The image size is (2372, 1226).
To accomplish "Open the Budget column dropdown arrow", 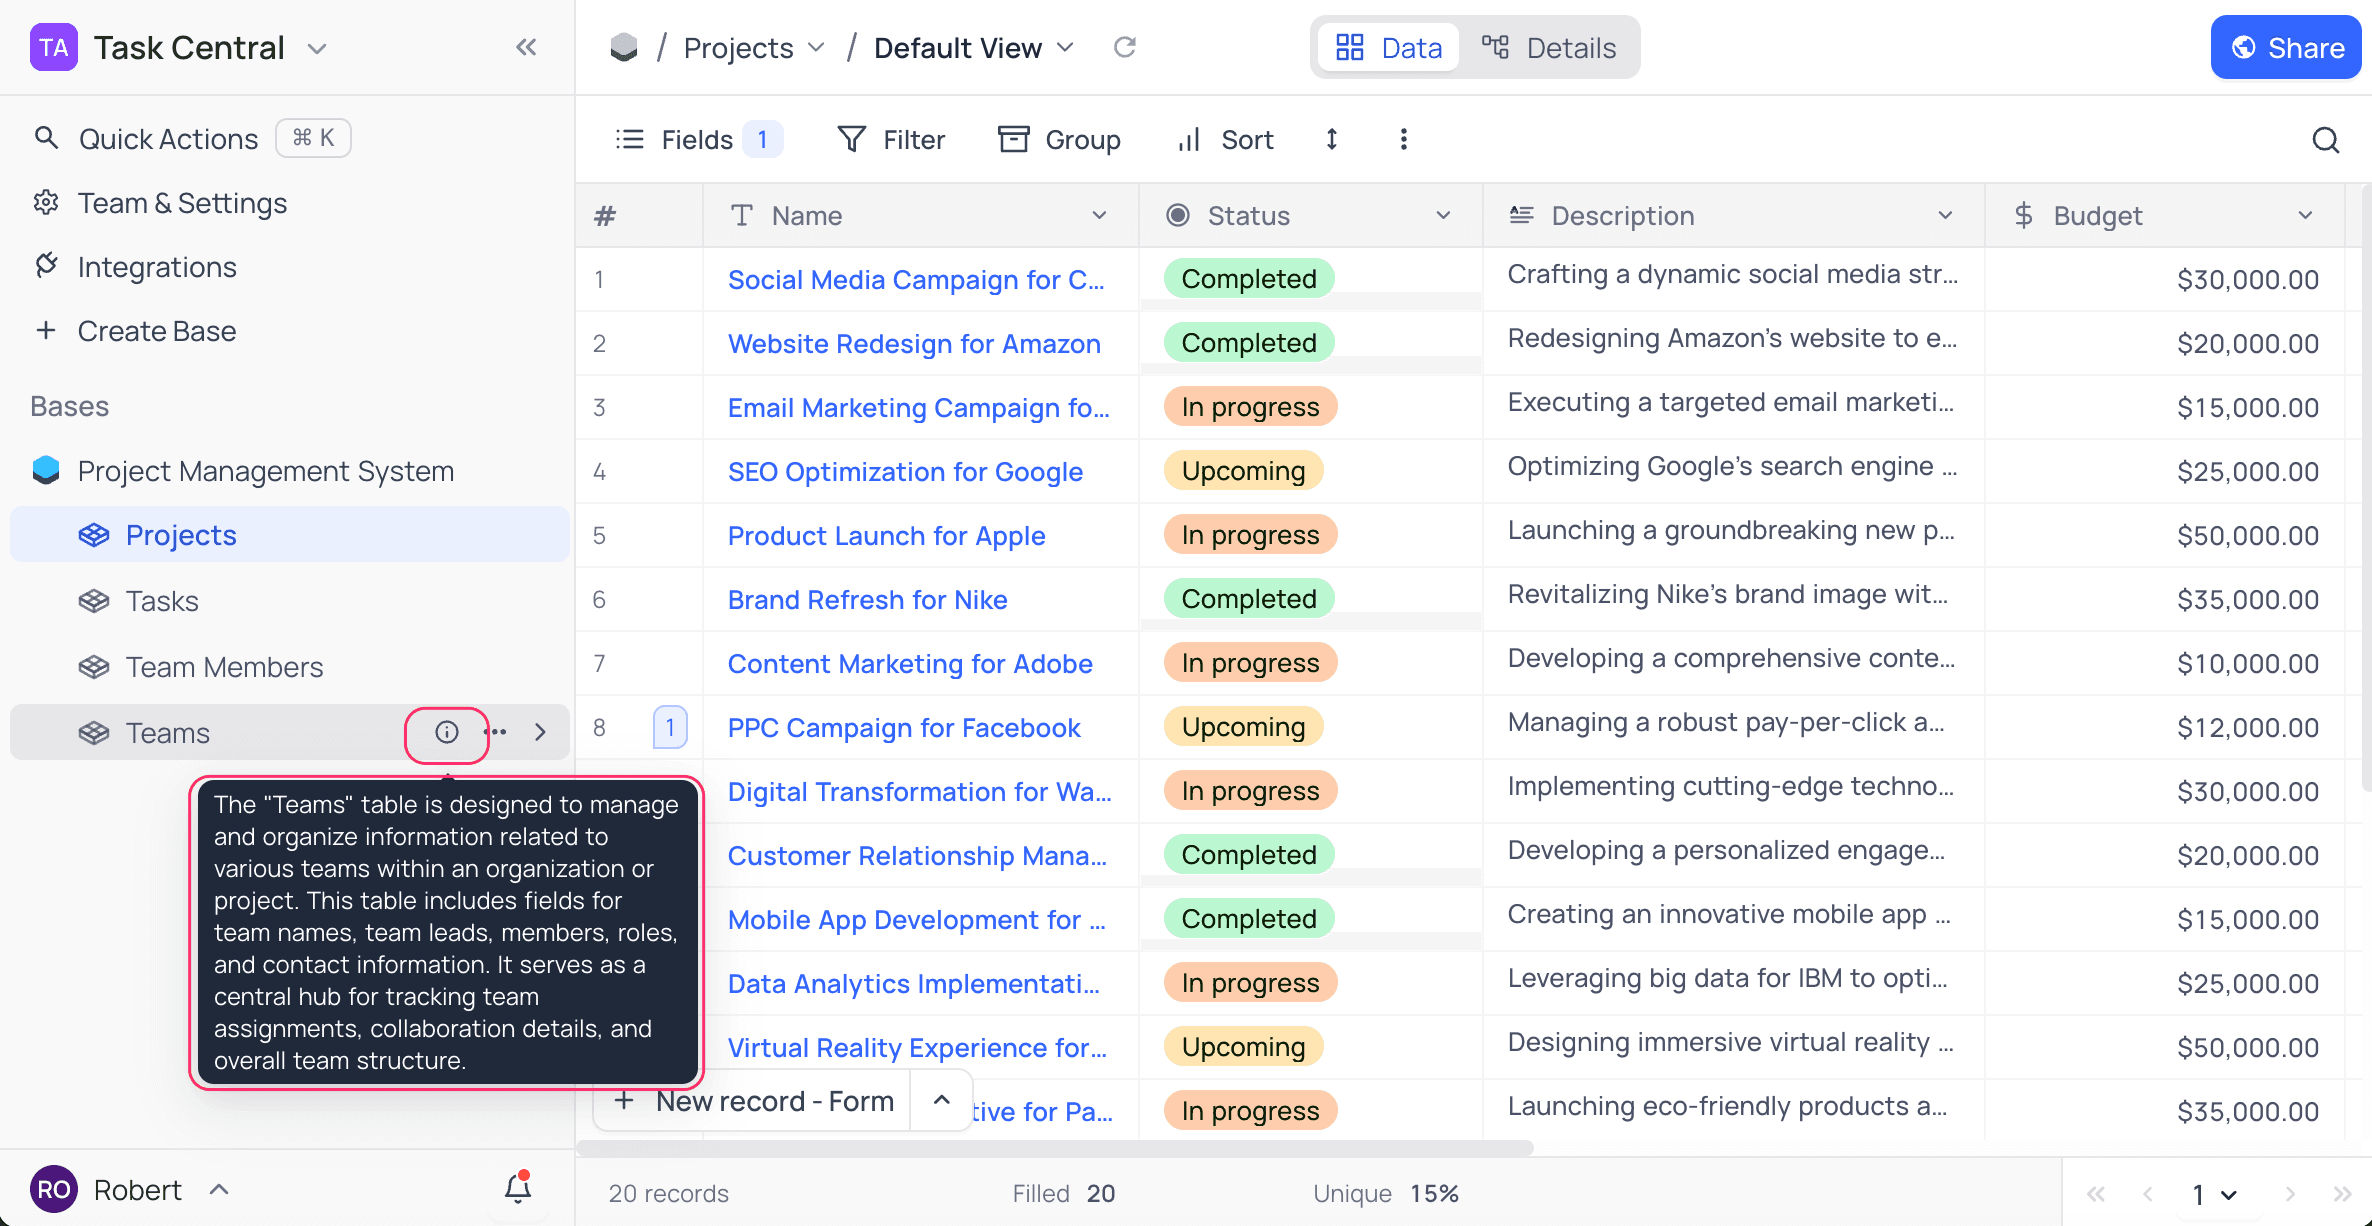I will [x=2305, y=215].
